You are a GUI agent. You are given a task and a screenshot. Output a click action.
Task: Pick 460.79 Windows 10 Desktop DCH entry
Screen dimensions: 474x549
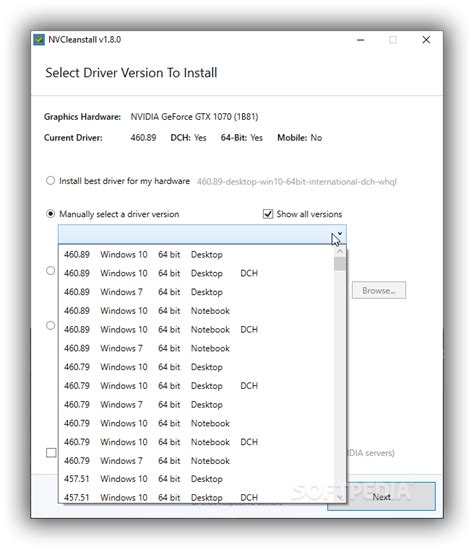pos(196,386)
